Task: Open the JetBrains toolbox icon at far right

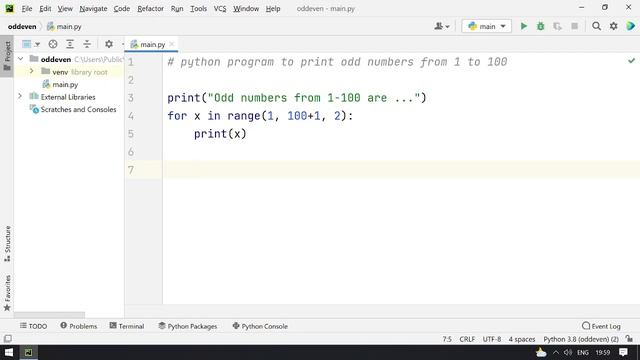Action: pos(631,26)
